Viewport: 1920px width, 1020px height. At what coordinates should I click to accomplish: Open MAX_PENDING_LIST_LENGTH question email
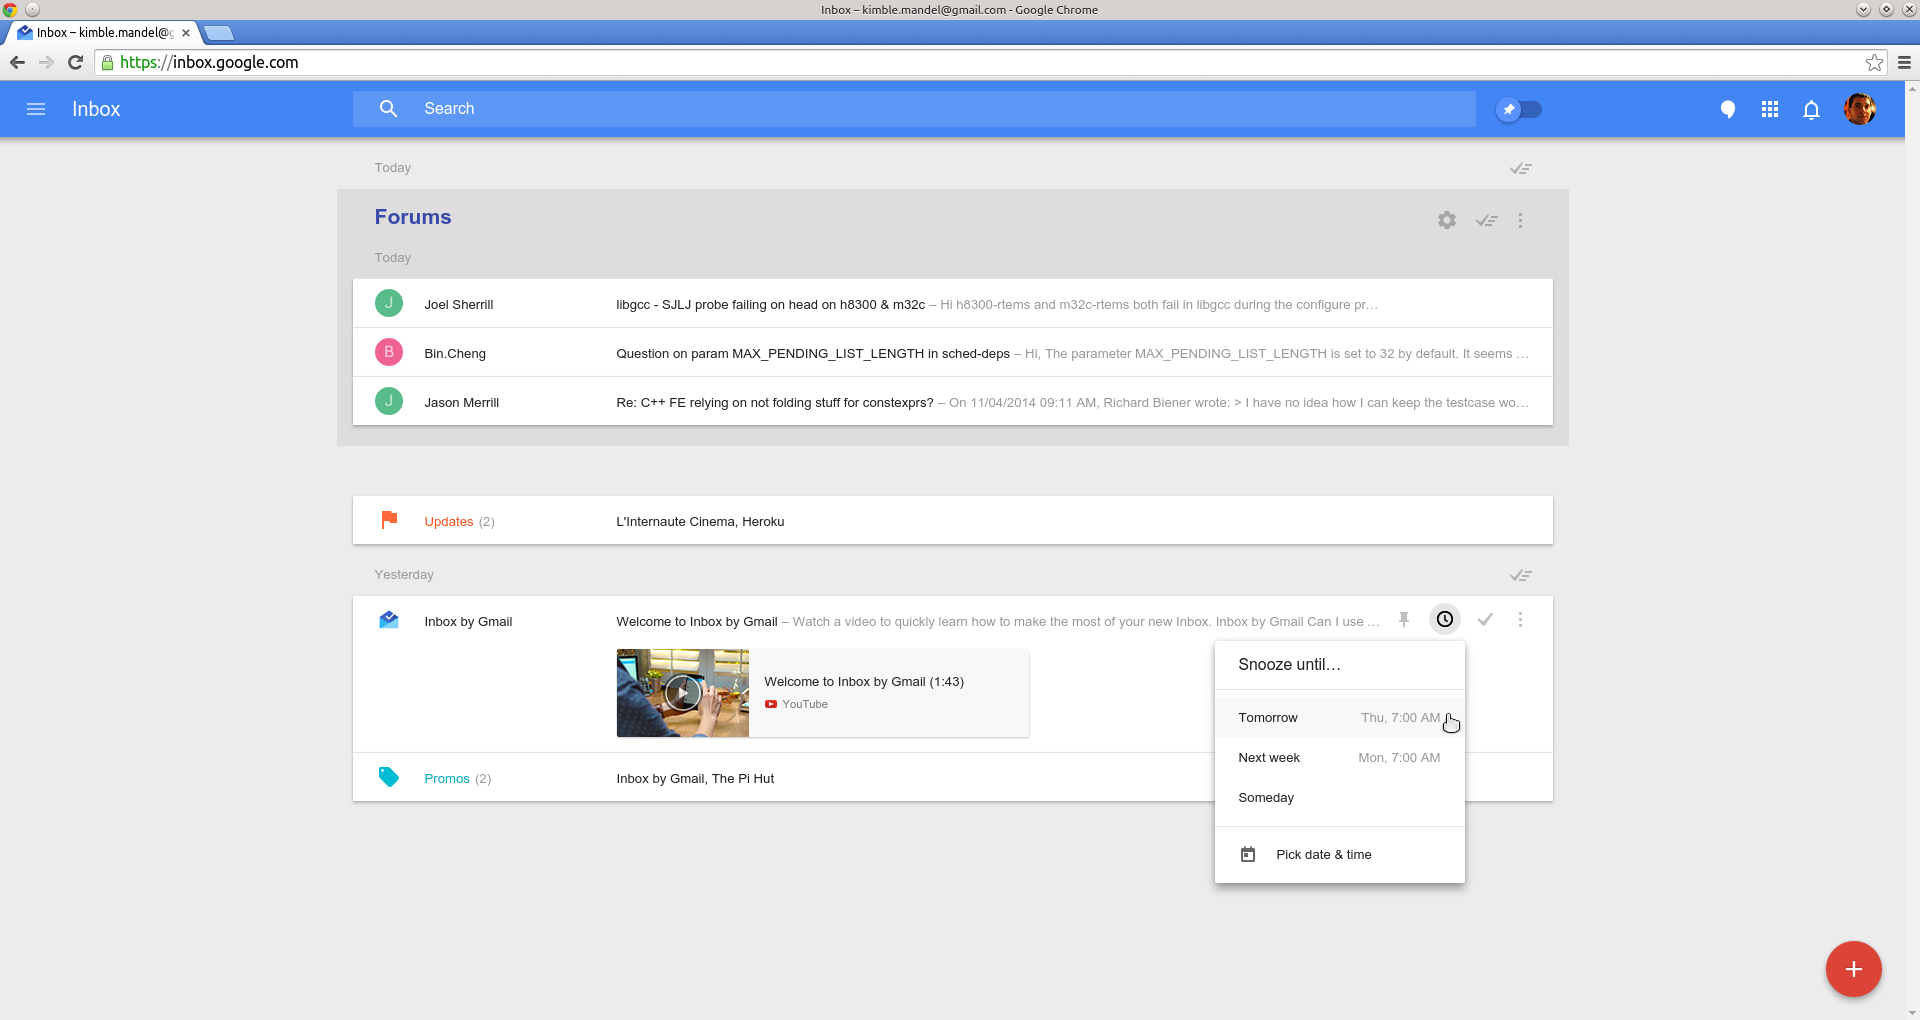point(952,352)
